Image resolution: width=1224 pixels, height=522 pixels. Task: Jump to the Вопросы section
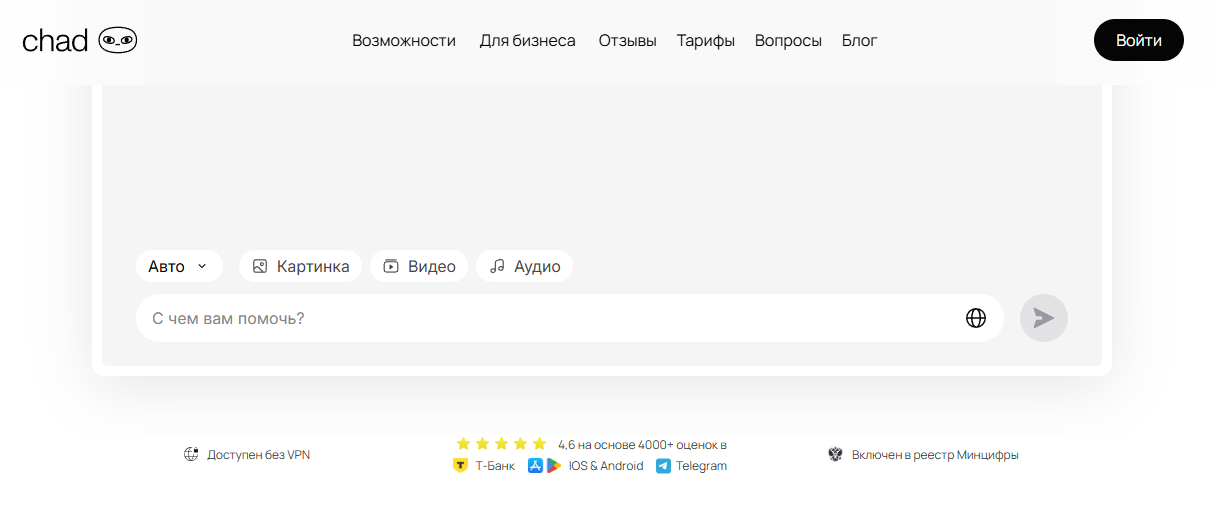click(x=788, y=41)
